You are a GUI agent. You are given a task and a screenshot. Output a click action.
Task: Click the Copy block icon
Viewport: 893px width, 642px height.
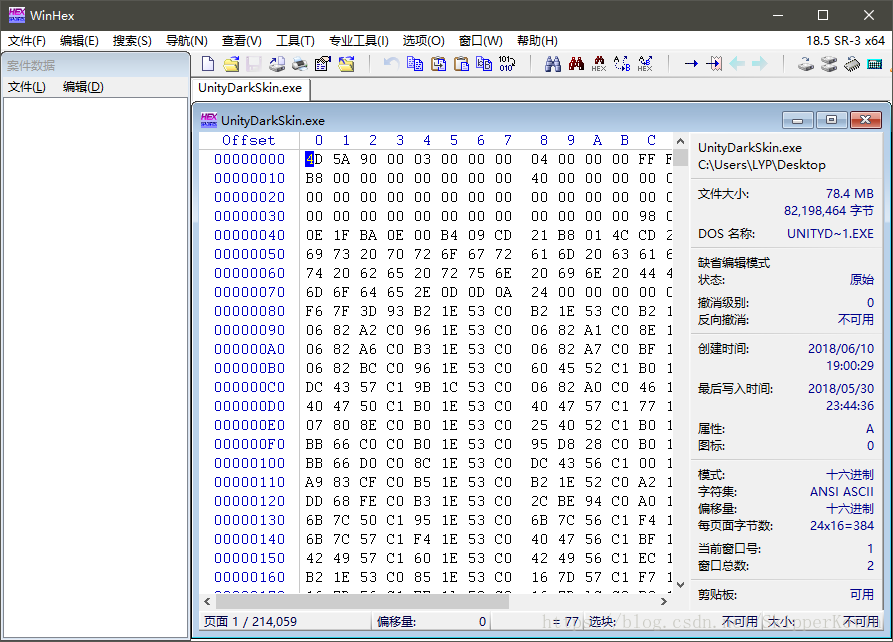pyautogui.click(x=415, y=63)
